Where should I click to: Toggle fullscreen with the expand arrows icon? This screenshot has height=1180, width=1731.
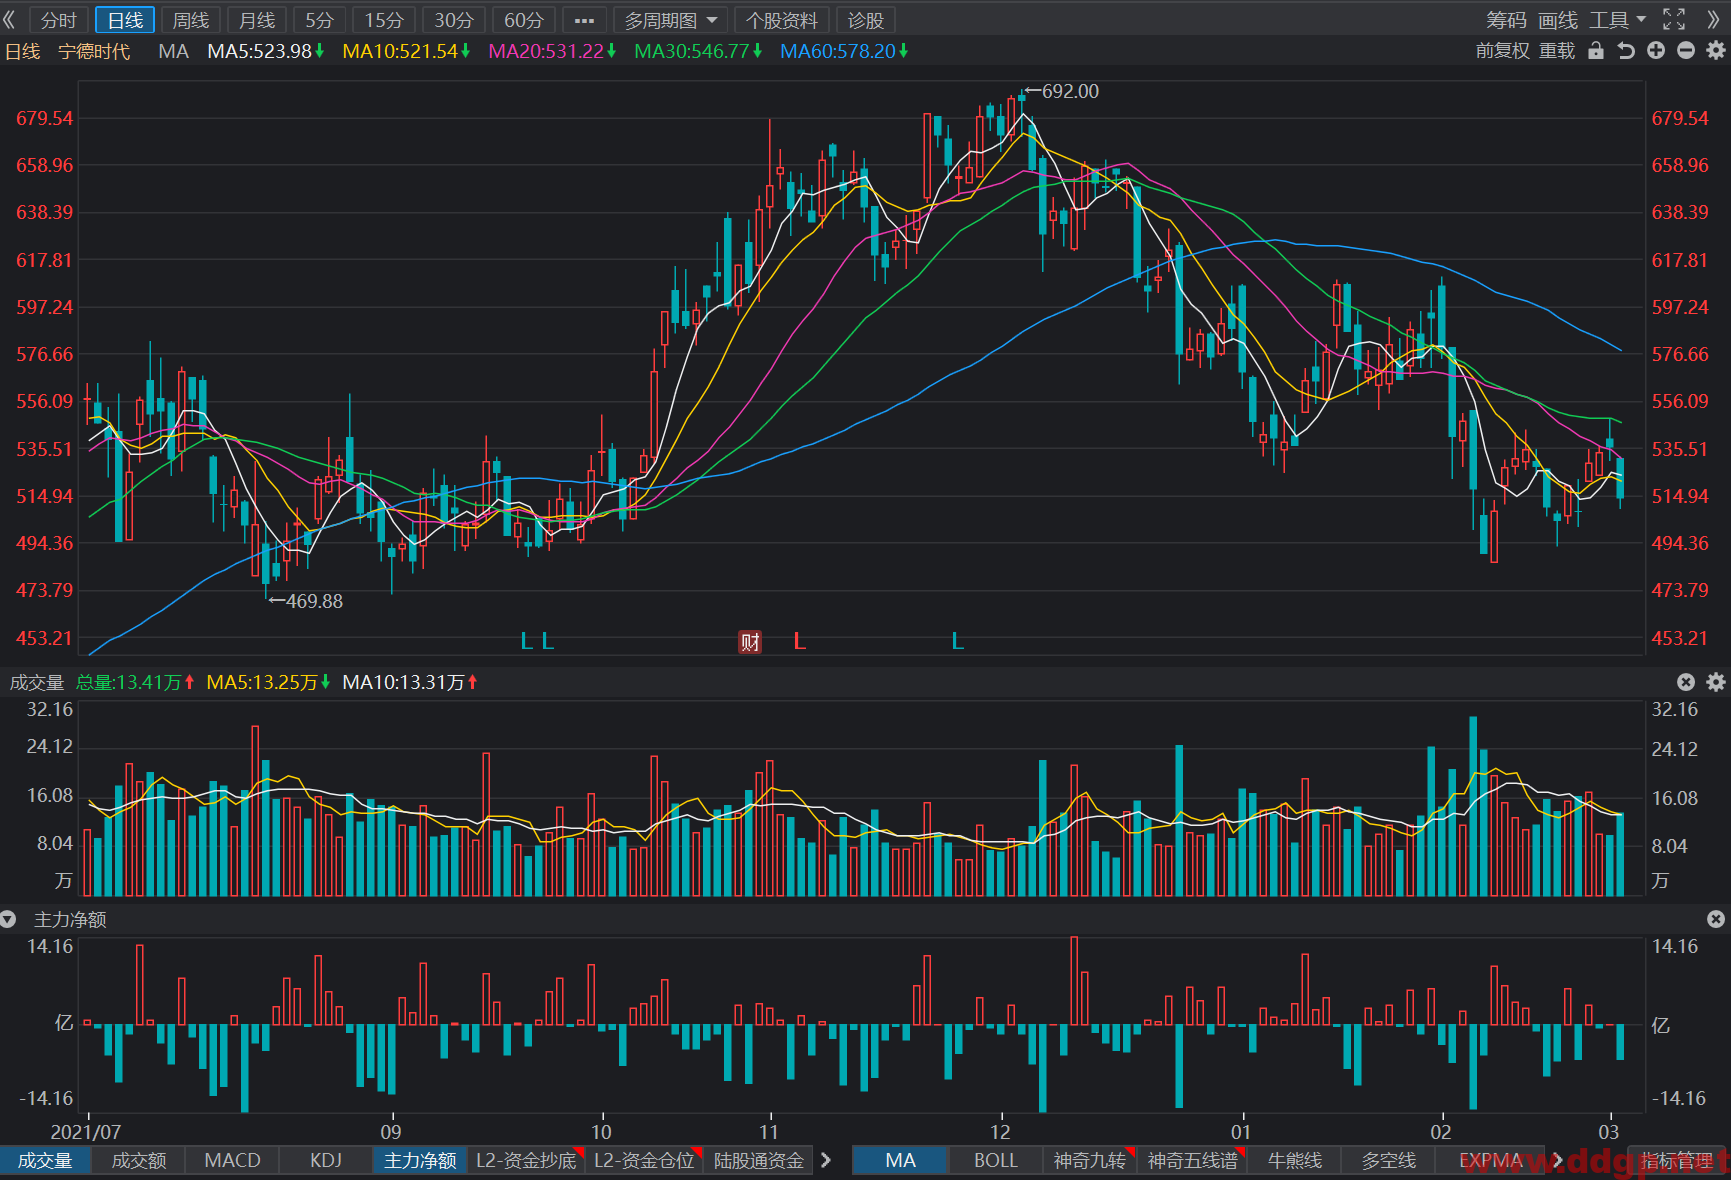(1674, 20)
